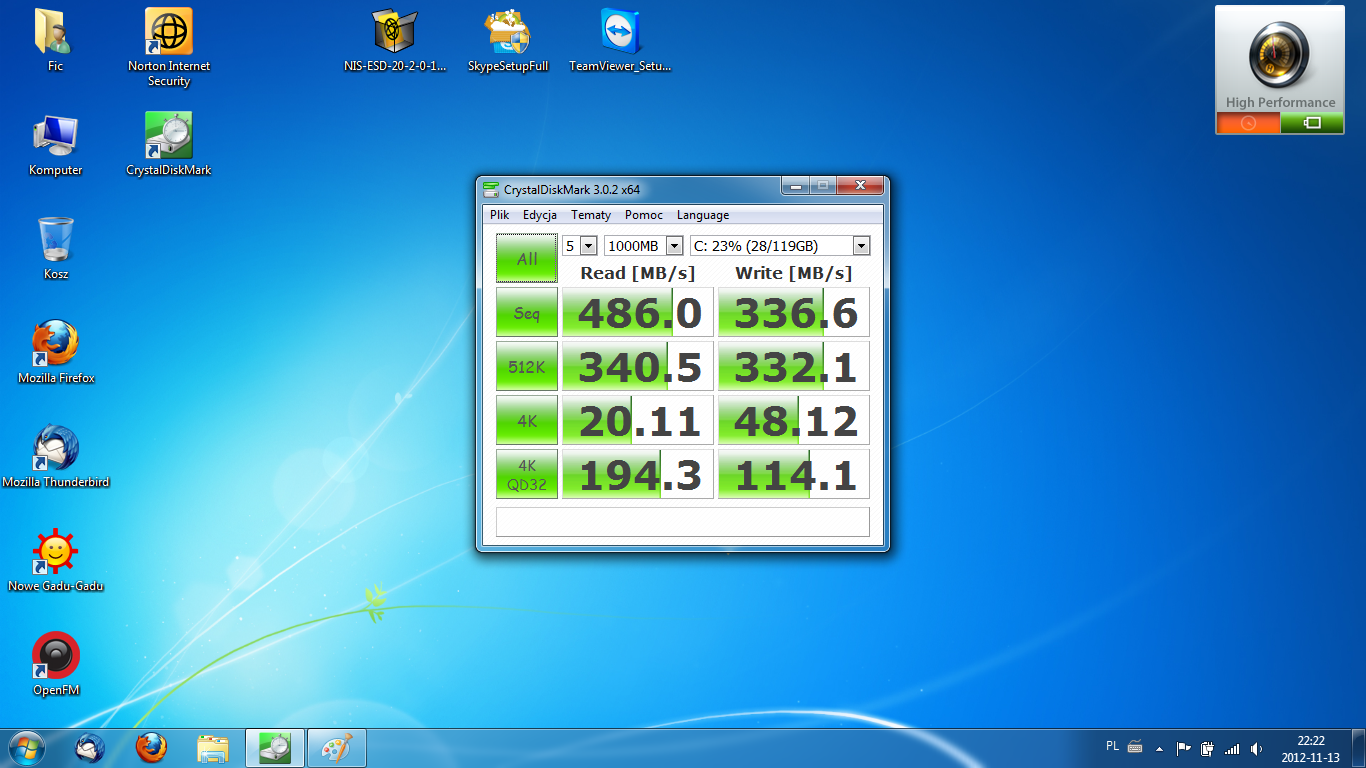This screenshot has height=768, width=1366.
Task: Minimize the CrystalDiskMark window
Action: click(x=796, y=186)
